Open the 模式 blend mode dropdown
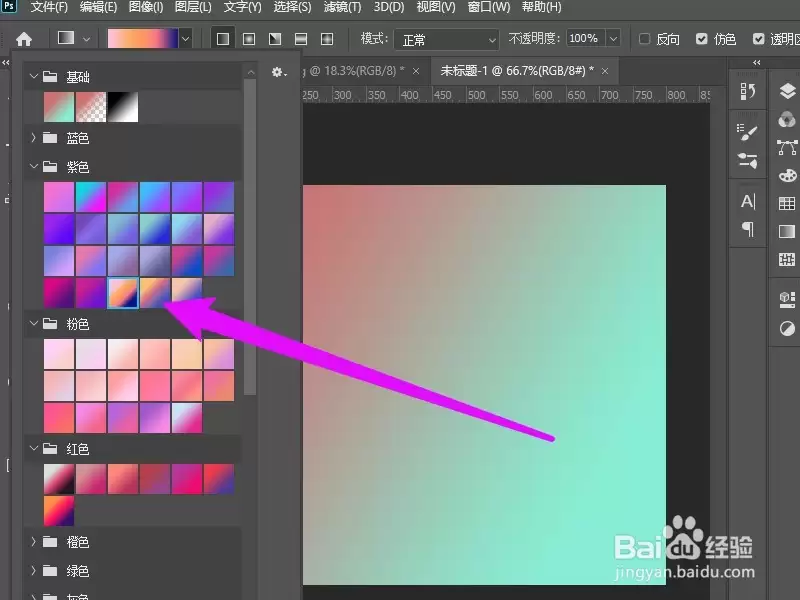Screen dimensions: 800x600 [x=446, y=39]
